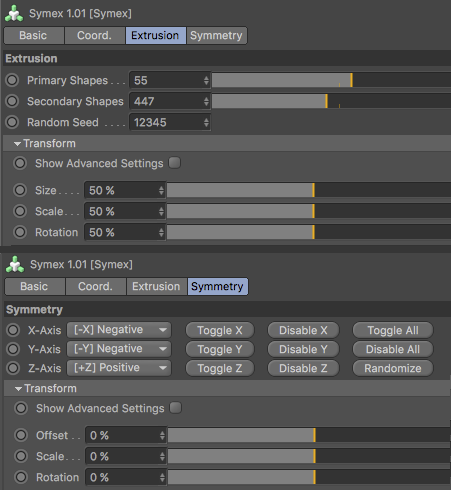Click the Disable Y button
Viewport: 451px width, 490px height.
coord(303,349)
